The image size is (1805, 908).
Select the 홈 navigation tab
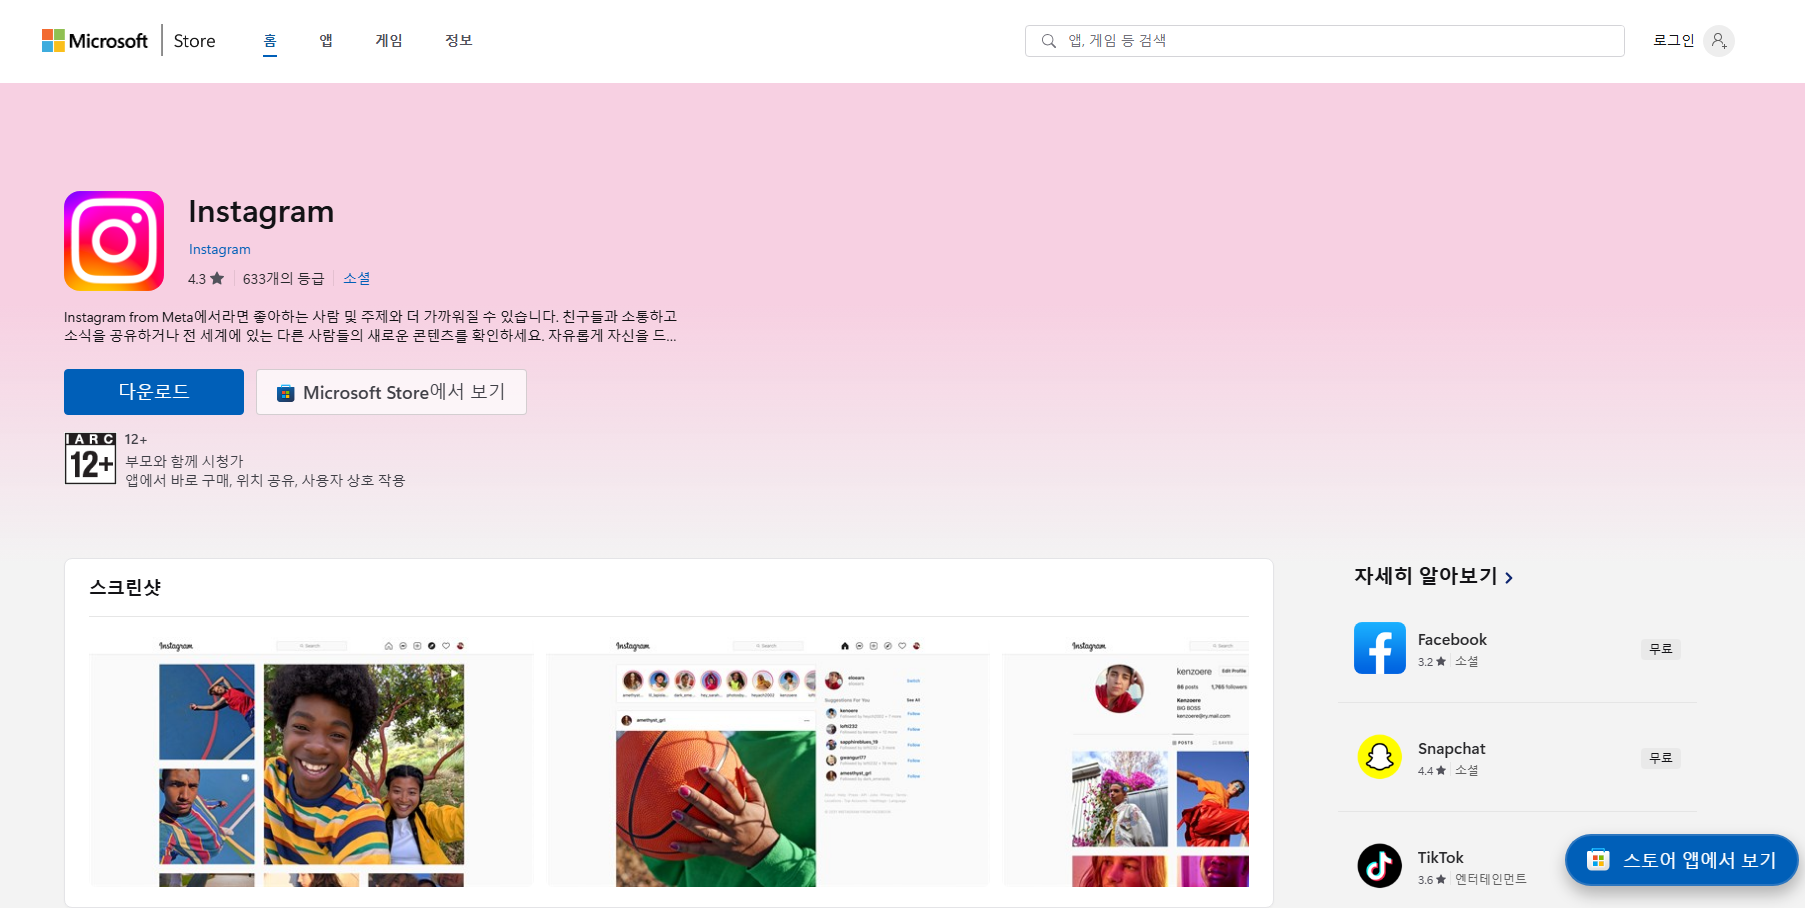pyautogui.click(x=270, y=40)
